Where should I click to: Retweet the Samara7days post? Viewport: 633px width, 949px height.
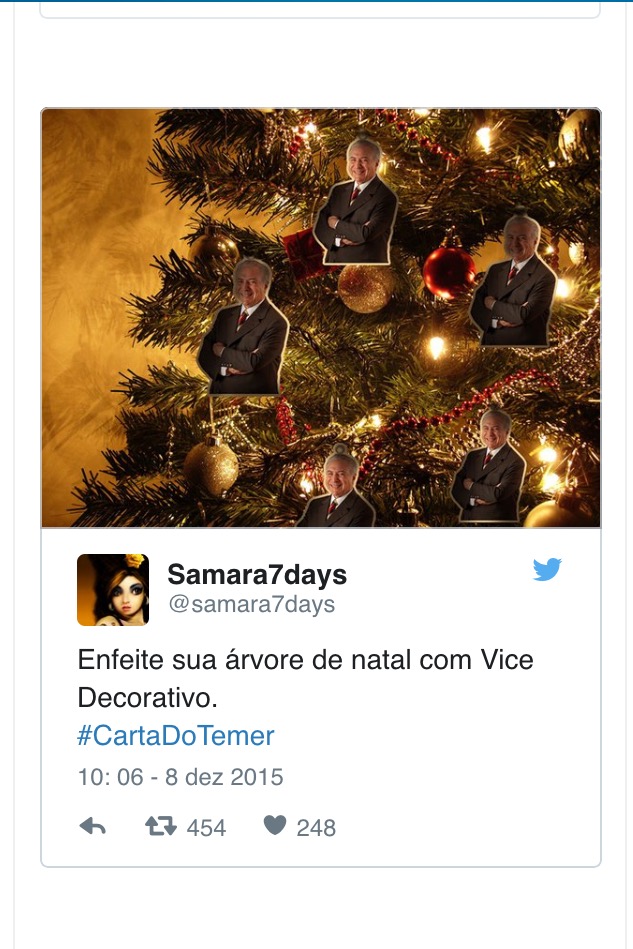pos(161,826)
